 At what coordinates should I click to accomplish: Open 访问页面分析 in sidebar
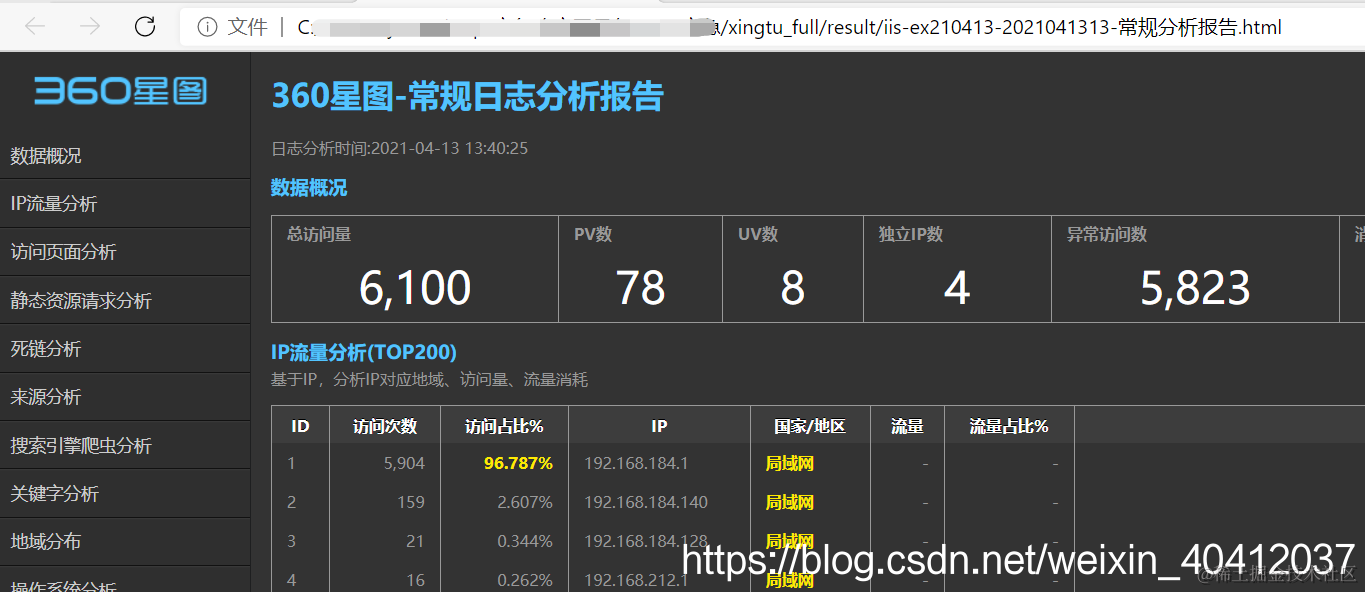[x=125, y=252]
